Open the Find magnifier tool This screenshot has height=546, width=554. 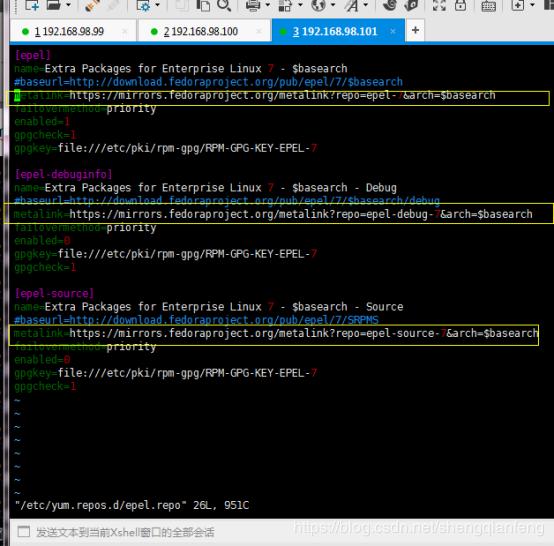click(224, 5)
